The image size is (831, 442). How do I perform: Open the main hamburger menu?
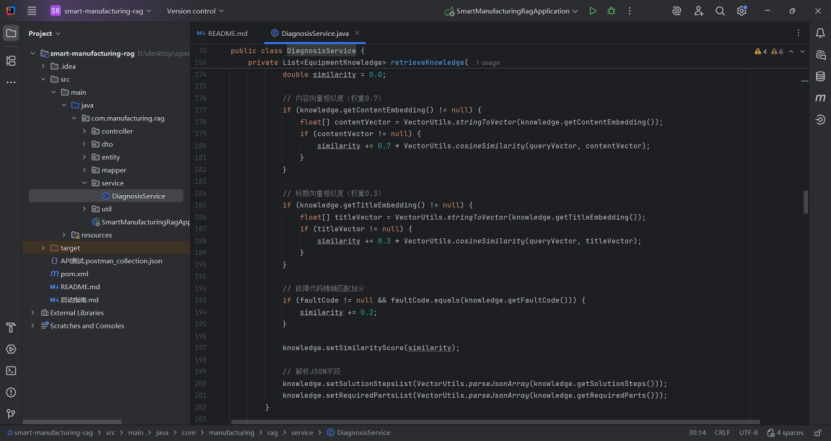click(x=32, y=11)
